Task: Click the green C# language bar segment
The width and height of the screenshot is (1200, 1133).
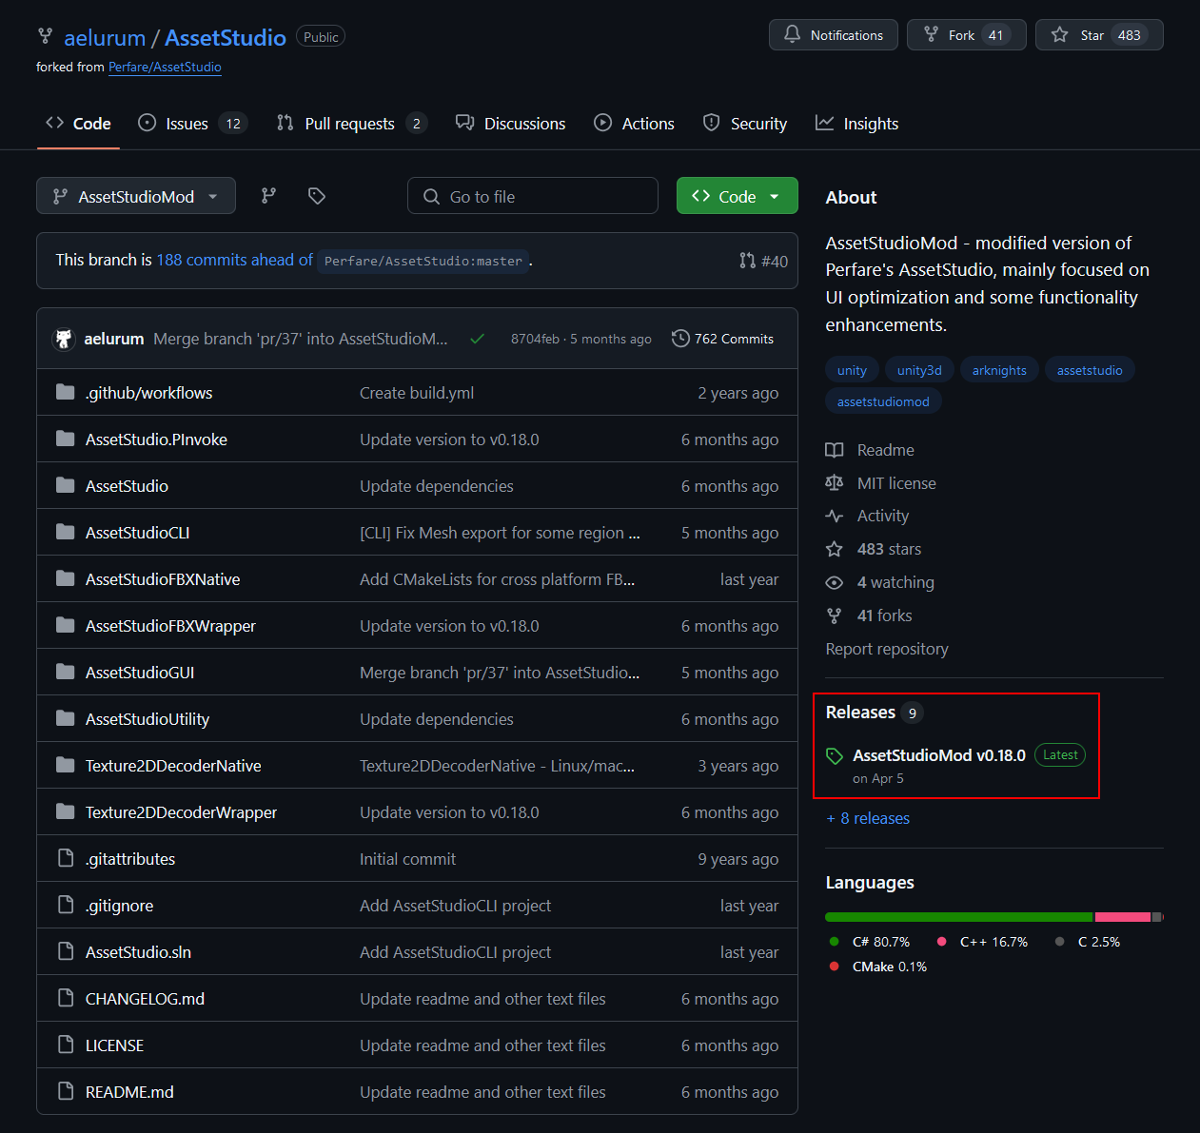Action: pyautogui.click(x=958, y=917)
